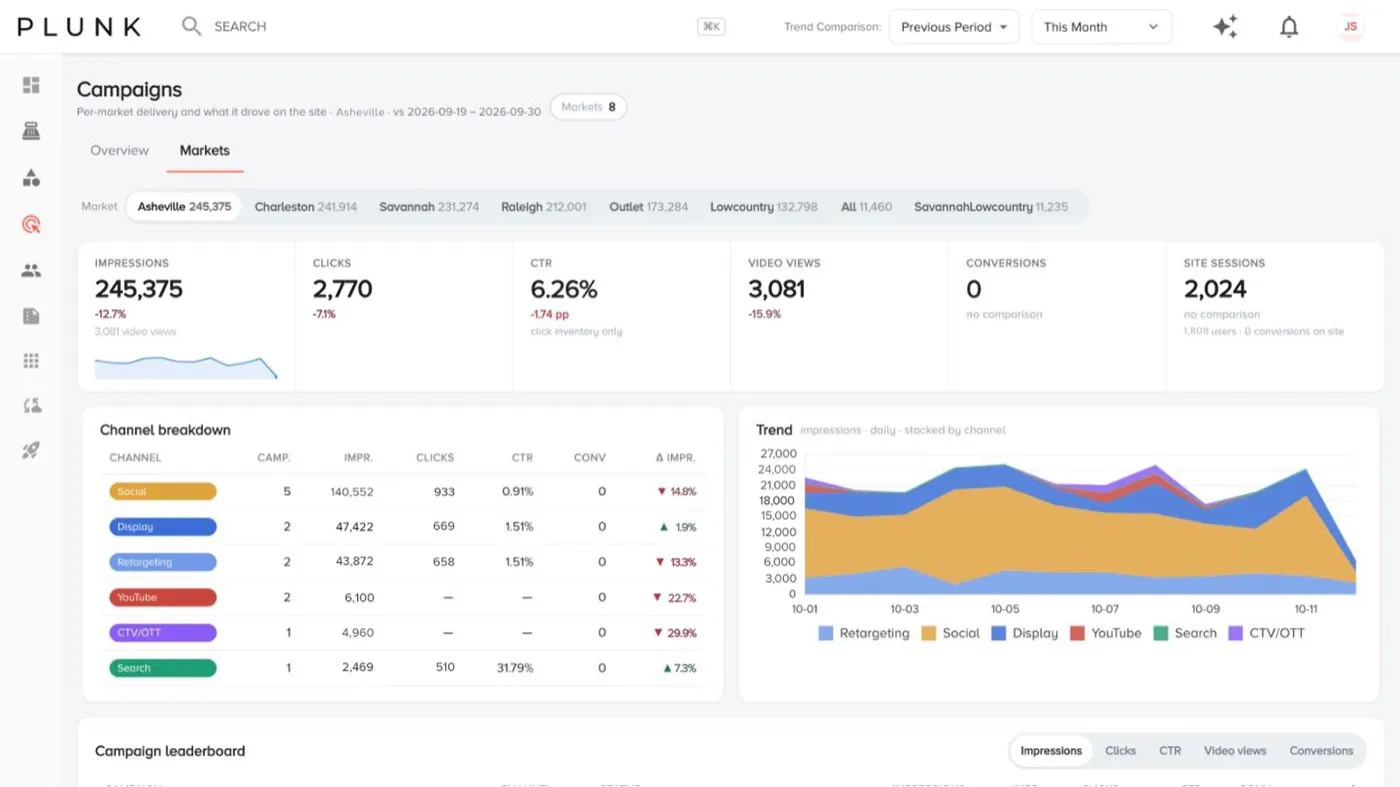The height and width of the screenshot is (787, 1400).
Task: Switch to the Markets tab
Action: pyautogui.click(x=205, y=150)
